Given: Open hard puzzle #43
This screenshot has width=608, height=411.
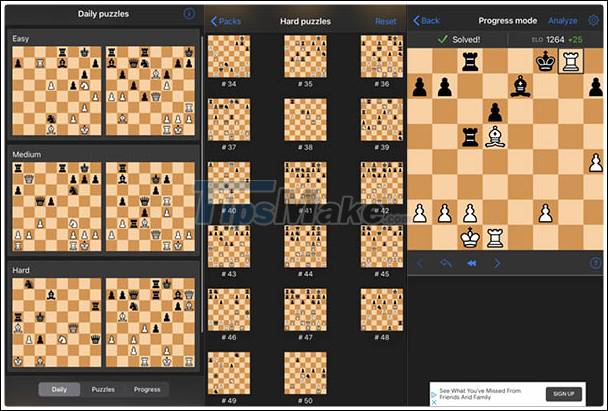Looking at the screenshot, I should point(229,247).
